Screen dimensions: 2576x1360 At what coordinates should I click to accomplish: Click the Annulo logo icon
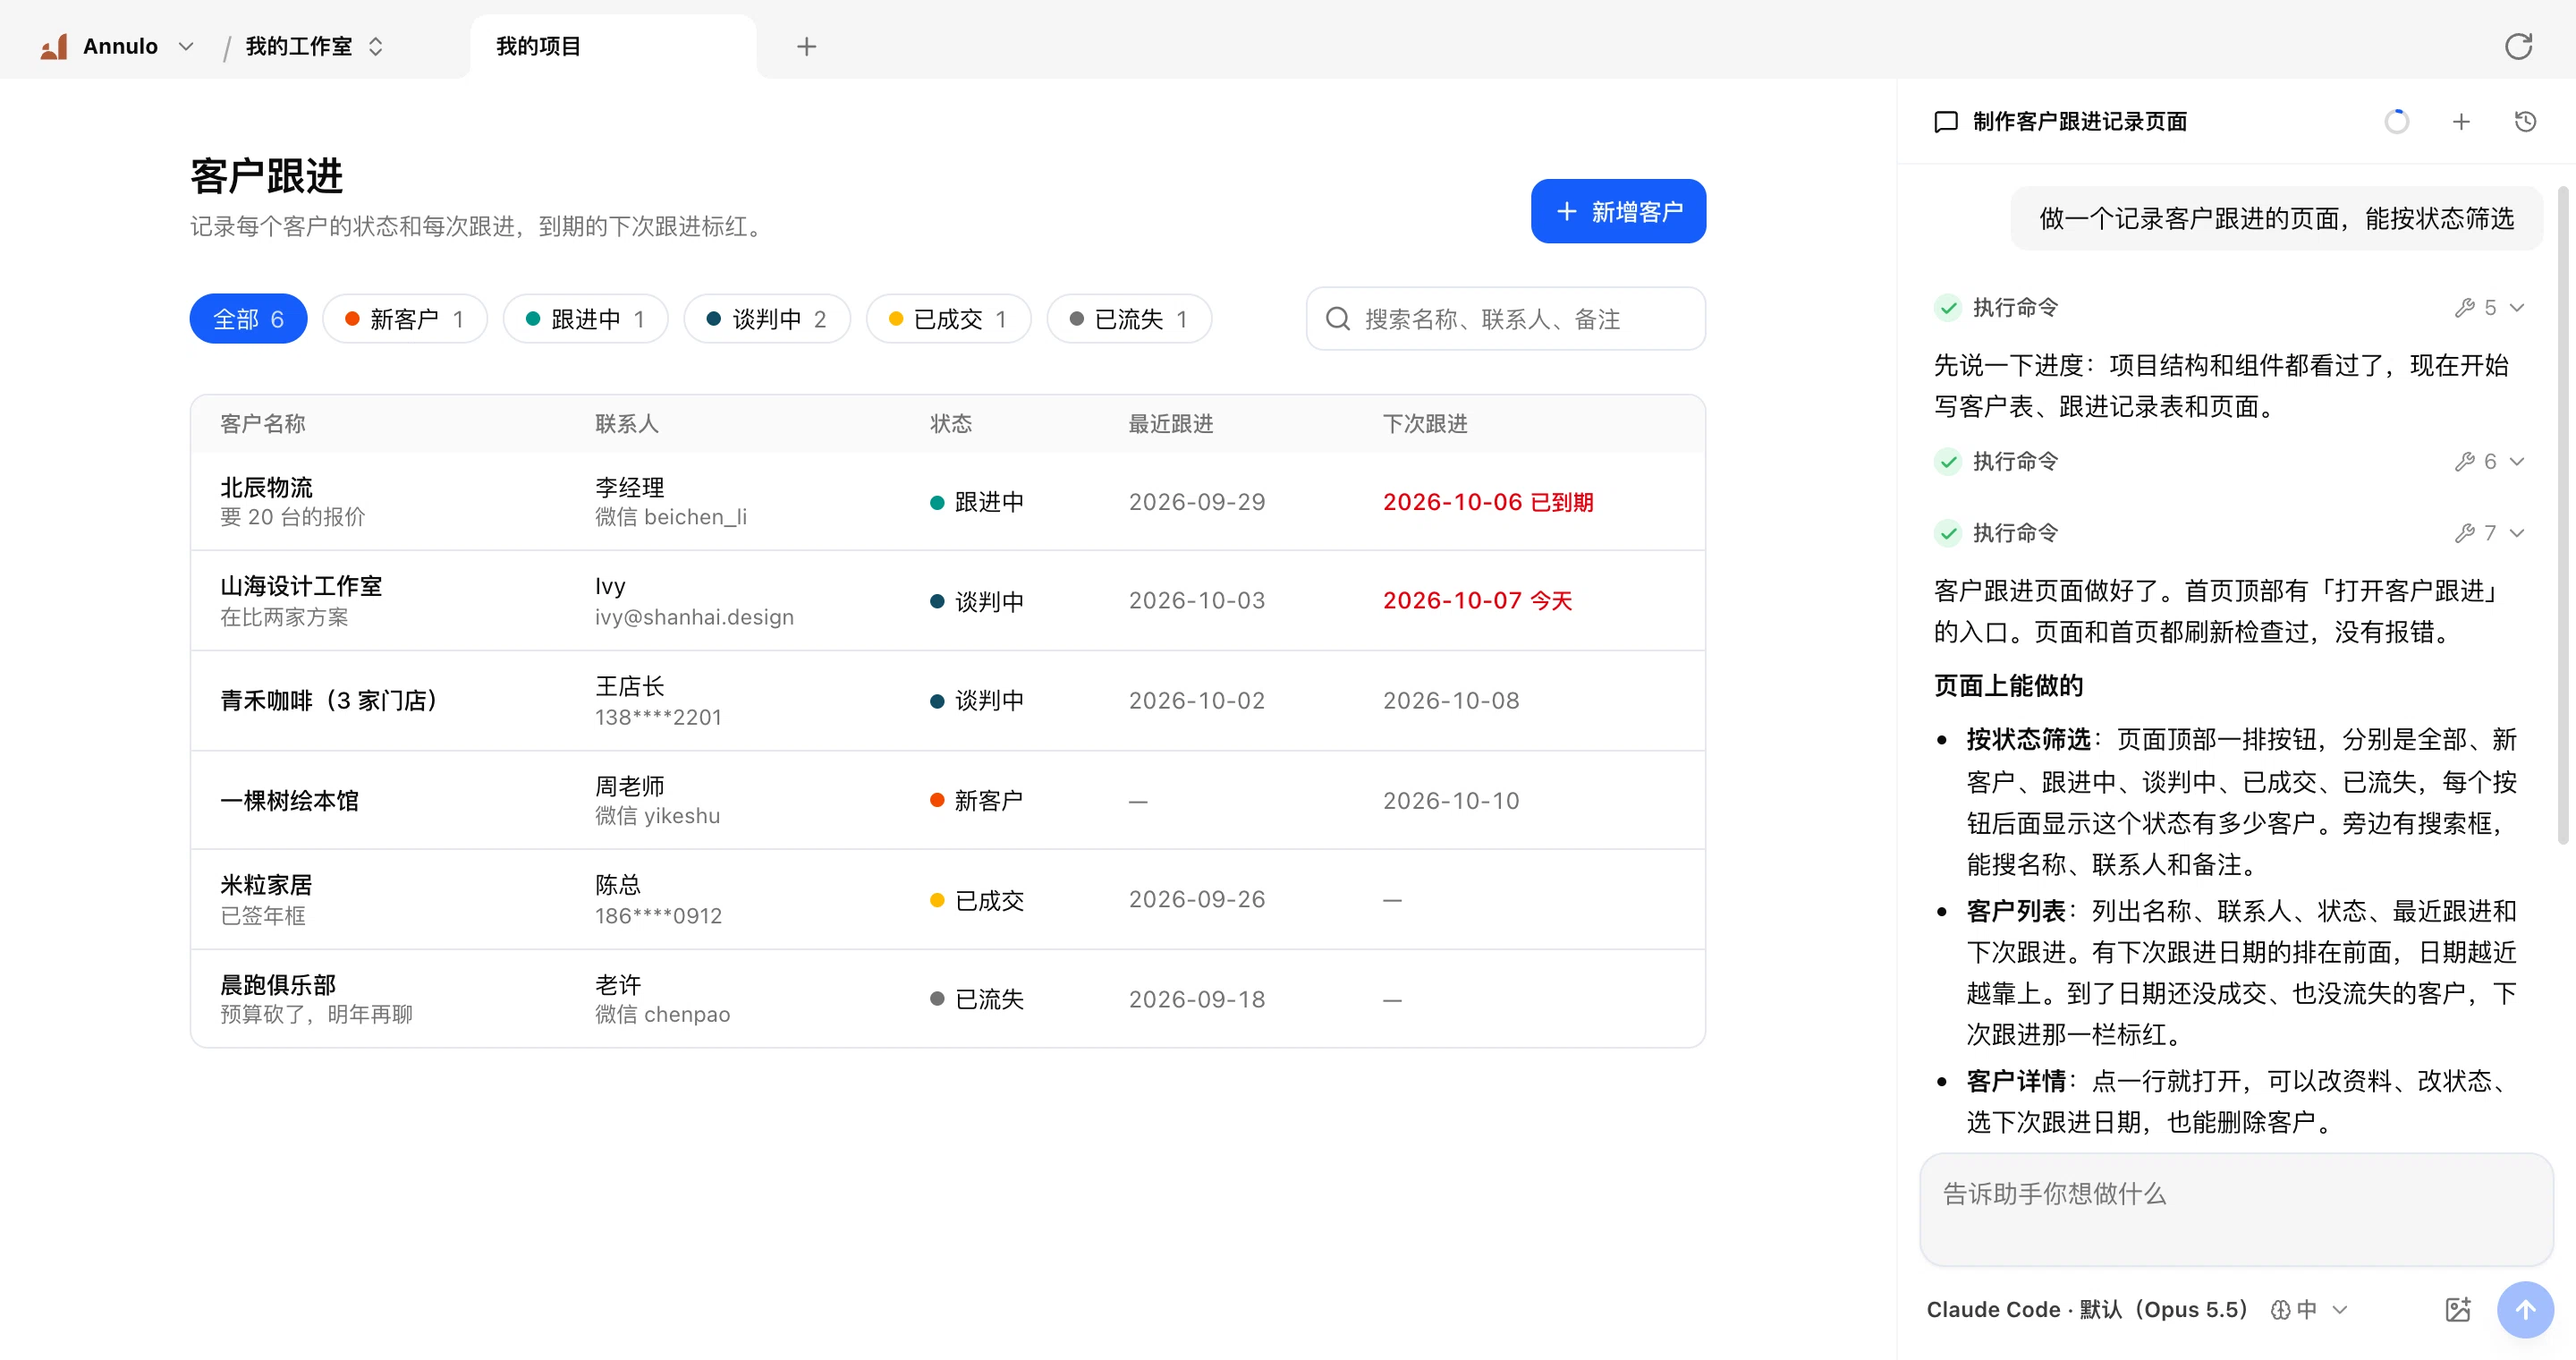point(54,46)
